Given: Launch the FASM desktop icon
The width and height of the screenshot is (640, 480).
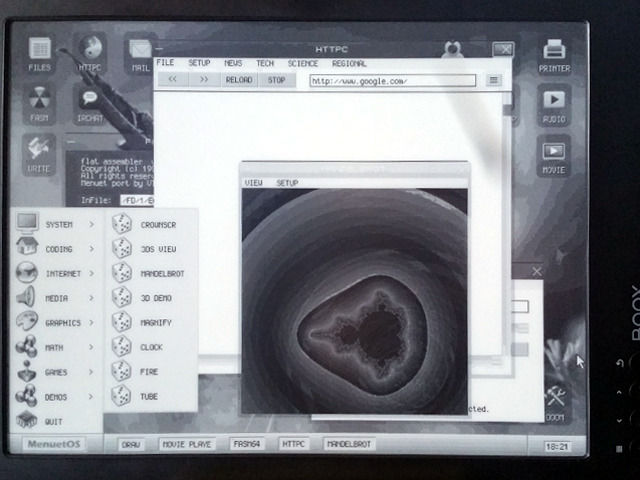Looking at the screenshot, I should pyautogui.click(x=39, y=104).
